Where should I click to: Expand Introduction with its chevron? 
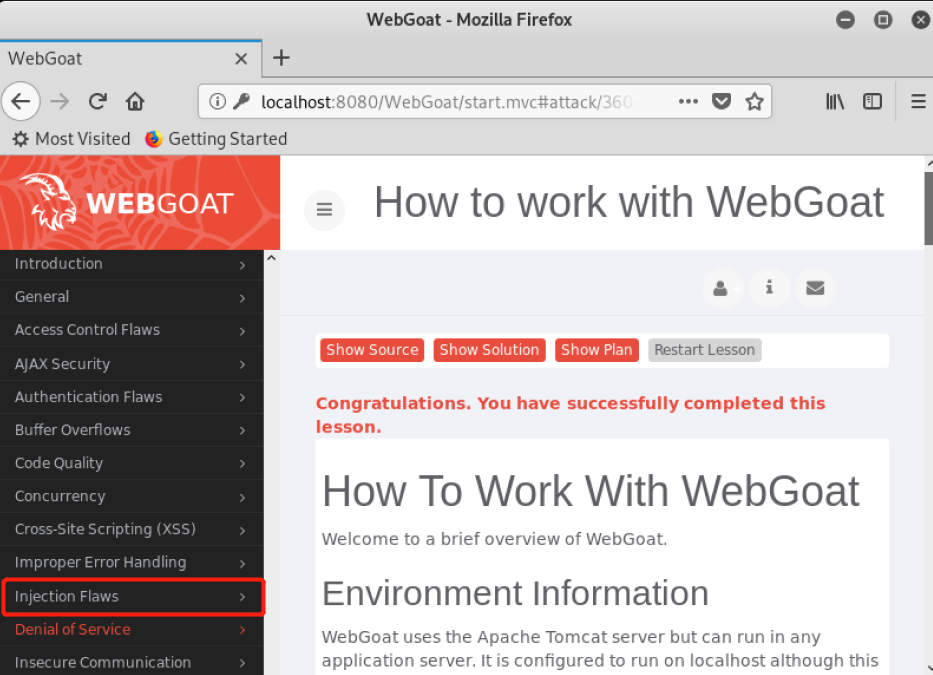[x=242, y=265]
